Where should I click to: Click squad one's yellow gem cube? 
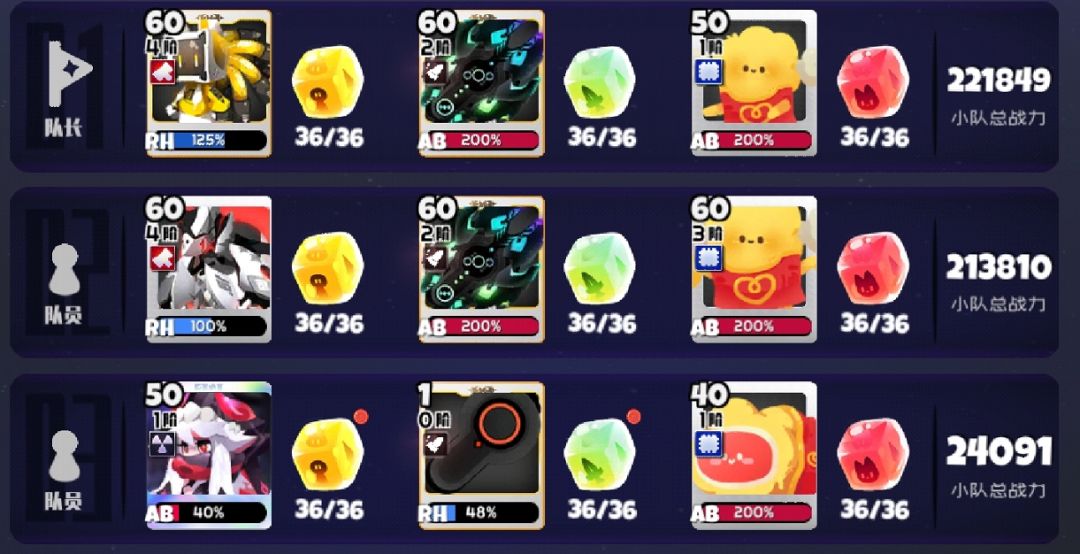click(328, 81)
